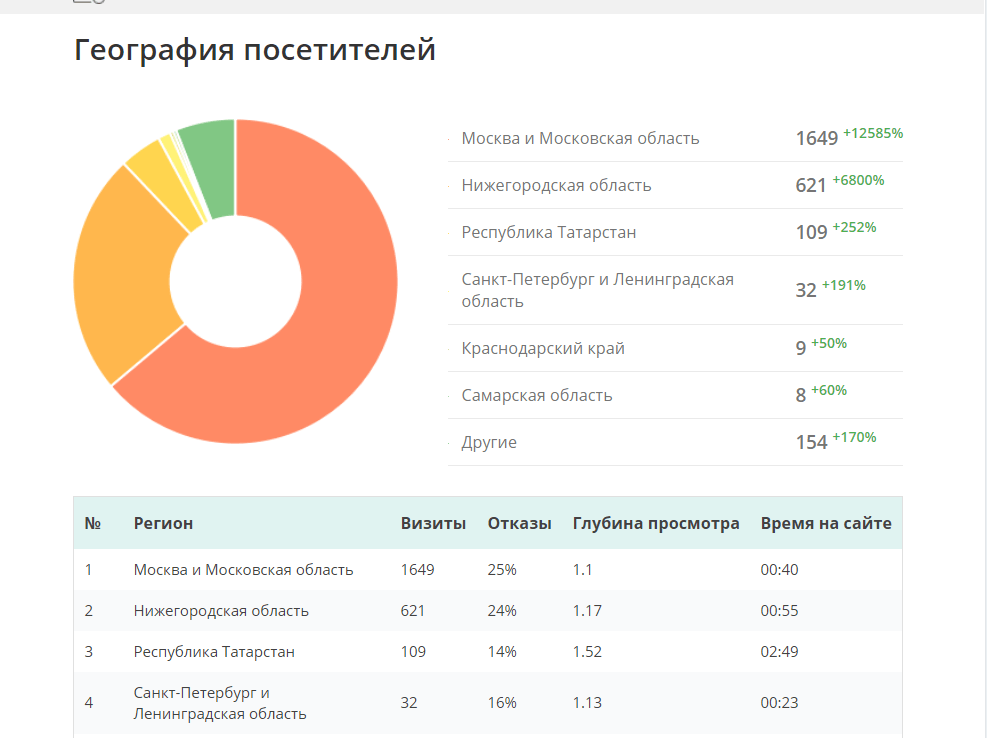Viewport: 987px width, 738px height.
Task: Click the 1.52 view depth cell
Action: click(x=587, y=652)
